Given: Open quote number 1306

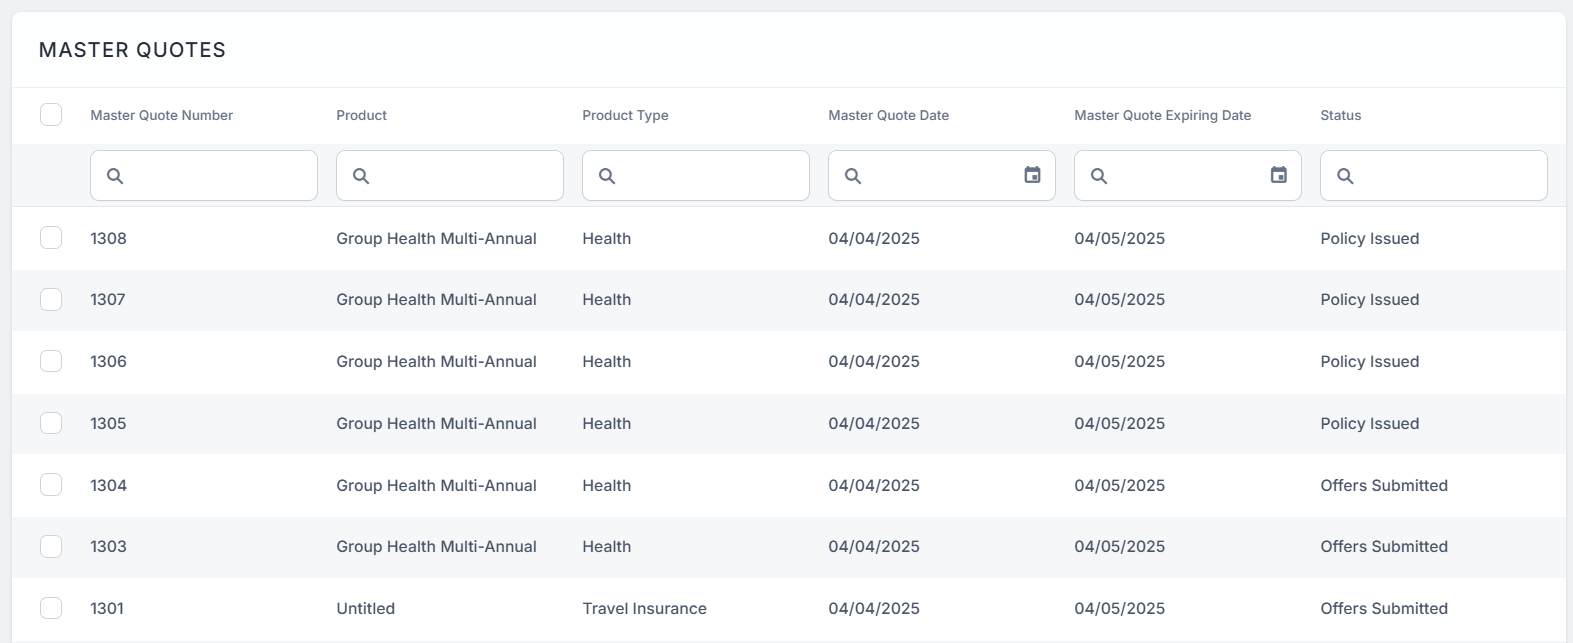Looking at the screenshot, I should click(108, 361).
